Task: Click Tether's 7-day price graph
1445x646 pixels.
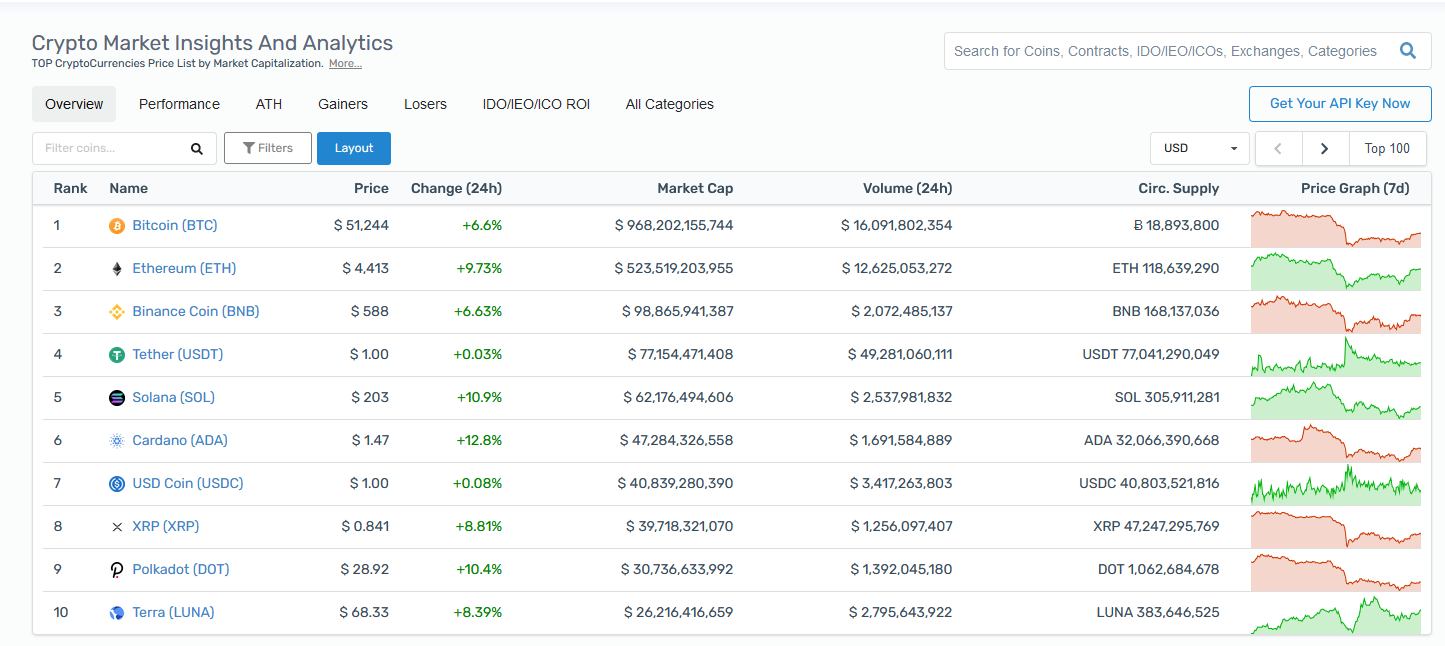Action: pyautogui.click(x=1336, y=356)
